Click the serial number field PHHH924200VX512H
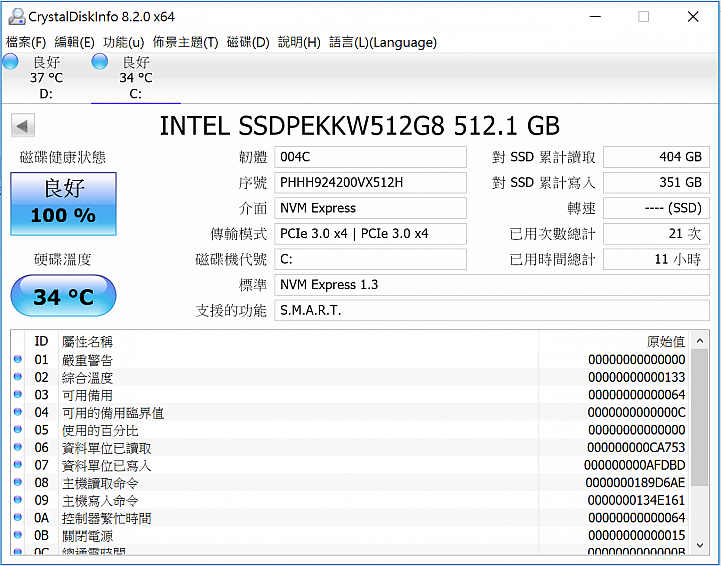721x566 pixels. point(371,183)
